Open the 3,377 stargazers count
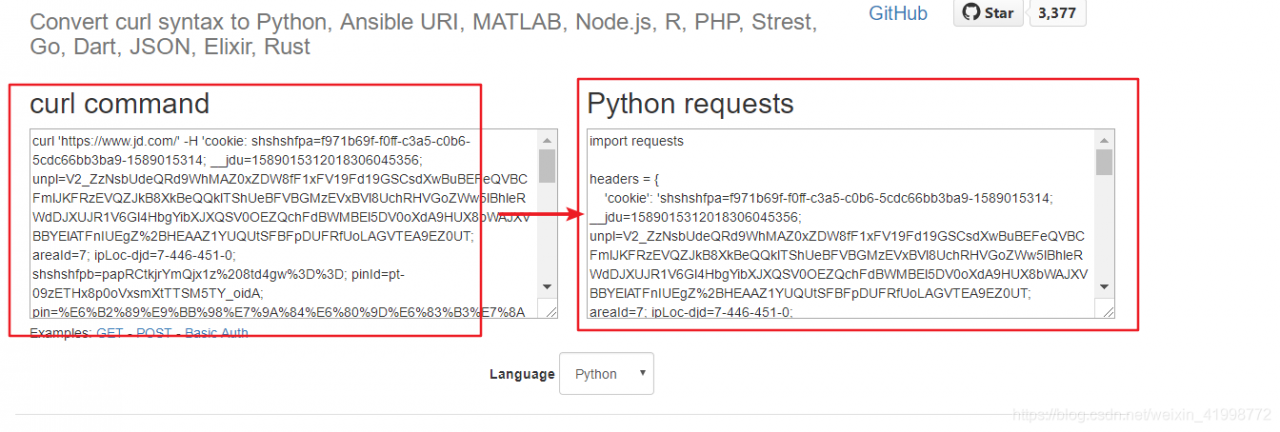The width and height of the screenshot is (1280, 432). pyautogui.click(x=1057, y=13)
